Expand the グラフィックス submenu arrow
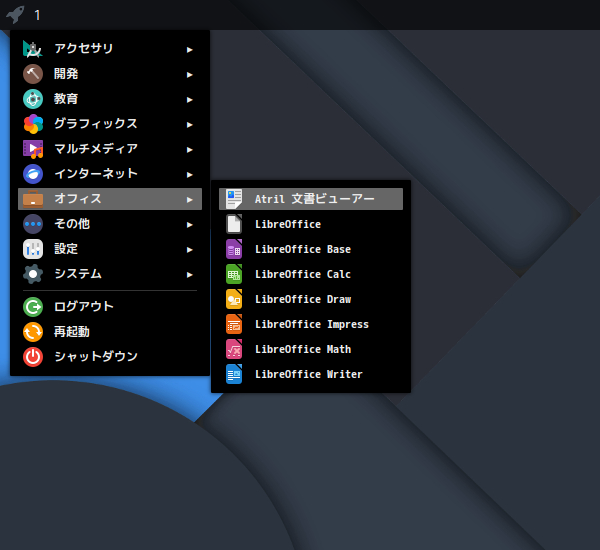This screenshot has width=600, height=550. tap(189, 125)
